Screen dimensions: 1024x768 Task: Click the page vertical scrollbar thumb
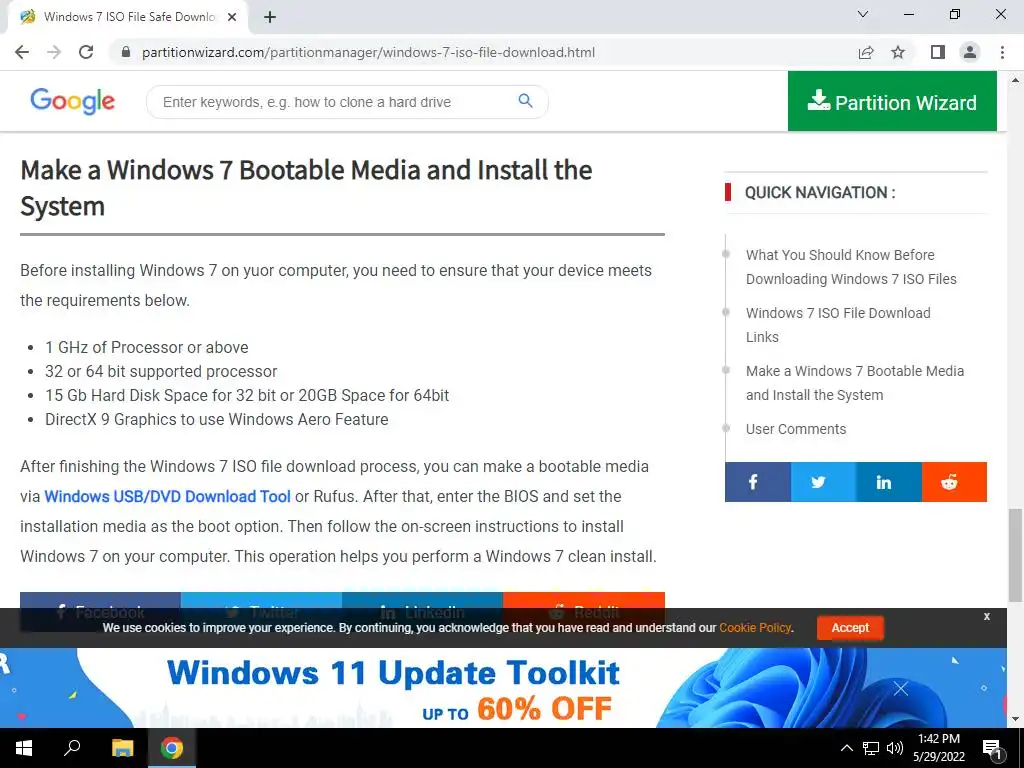(x=1015, y=555)
